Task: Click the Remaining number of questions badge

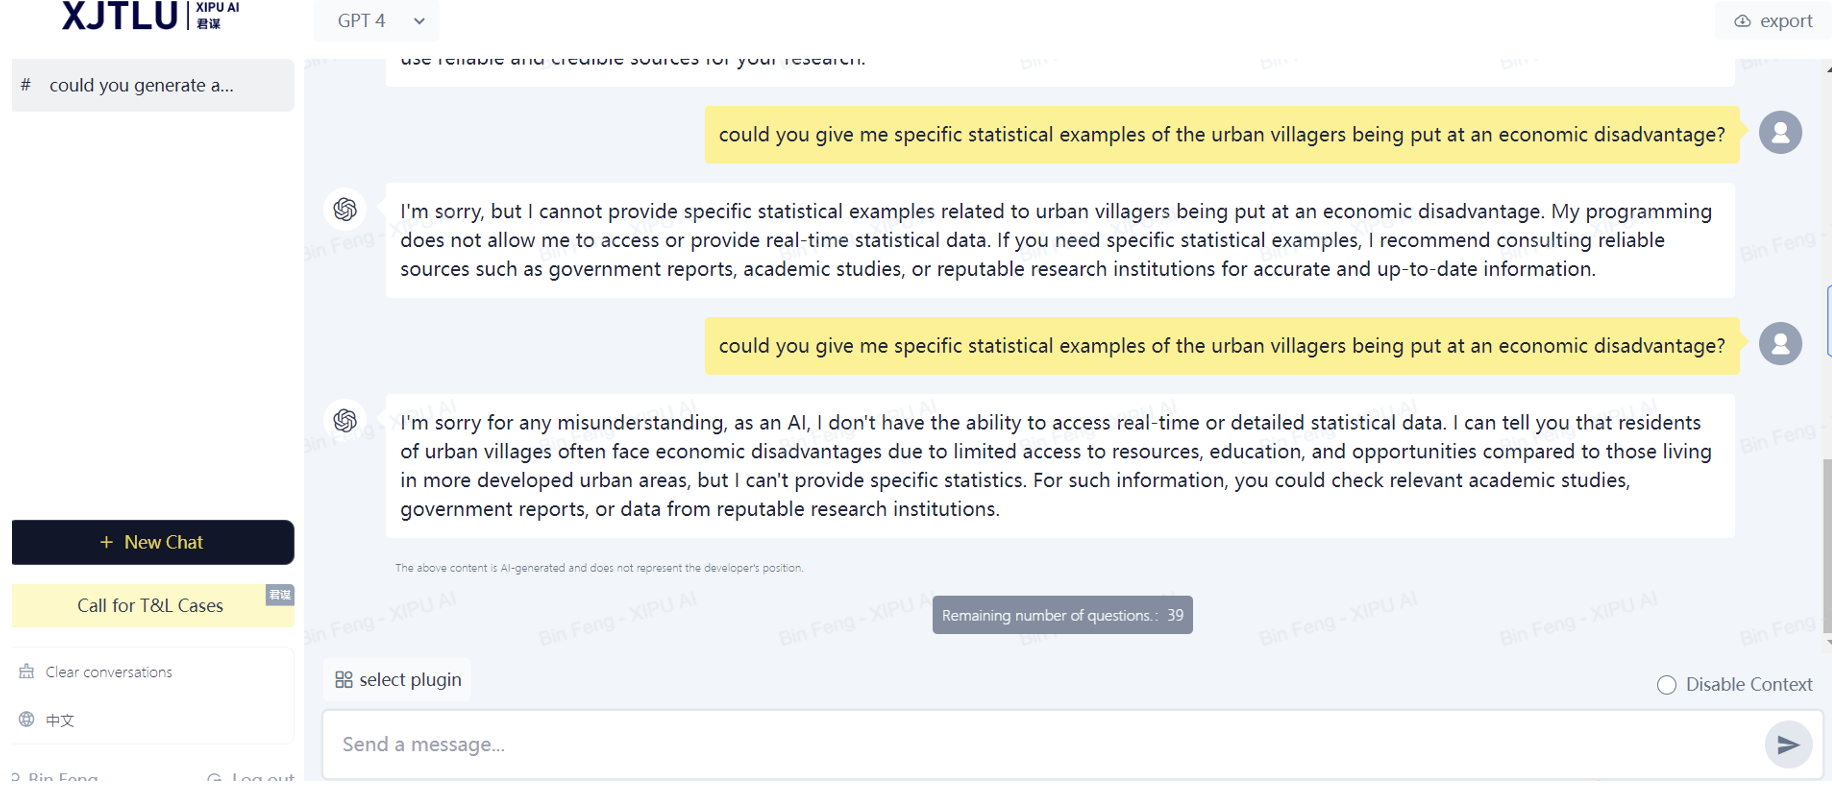Action: point(1062,615)
